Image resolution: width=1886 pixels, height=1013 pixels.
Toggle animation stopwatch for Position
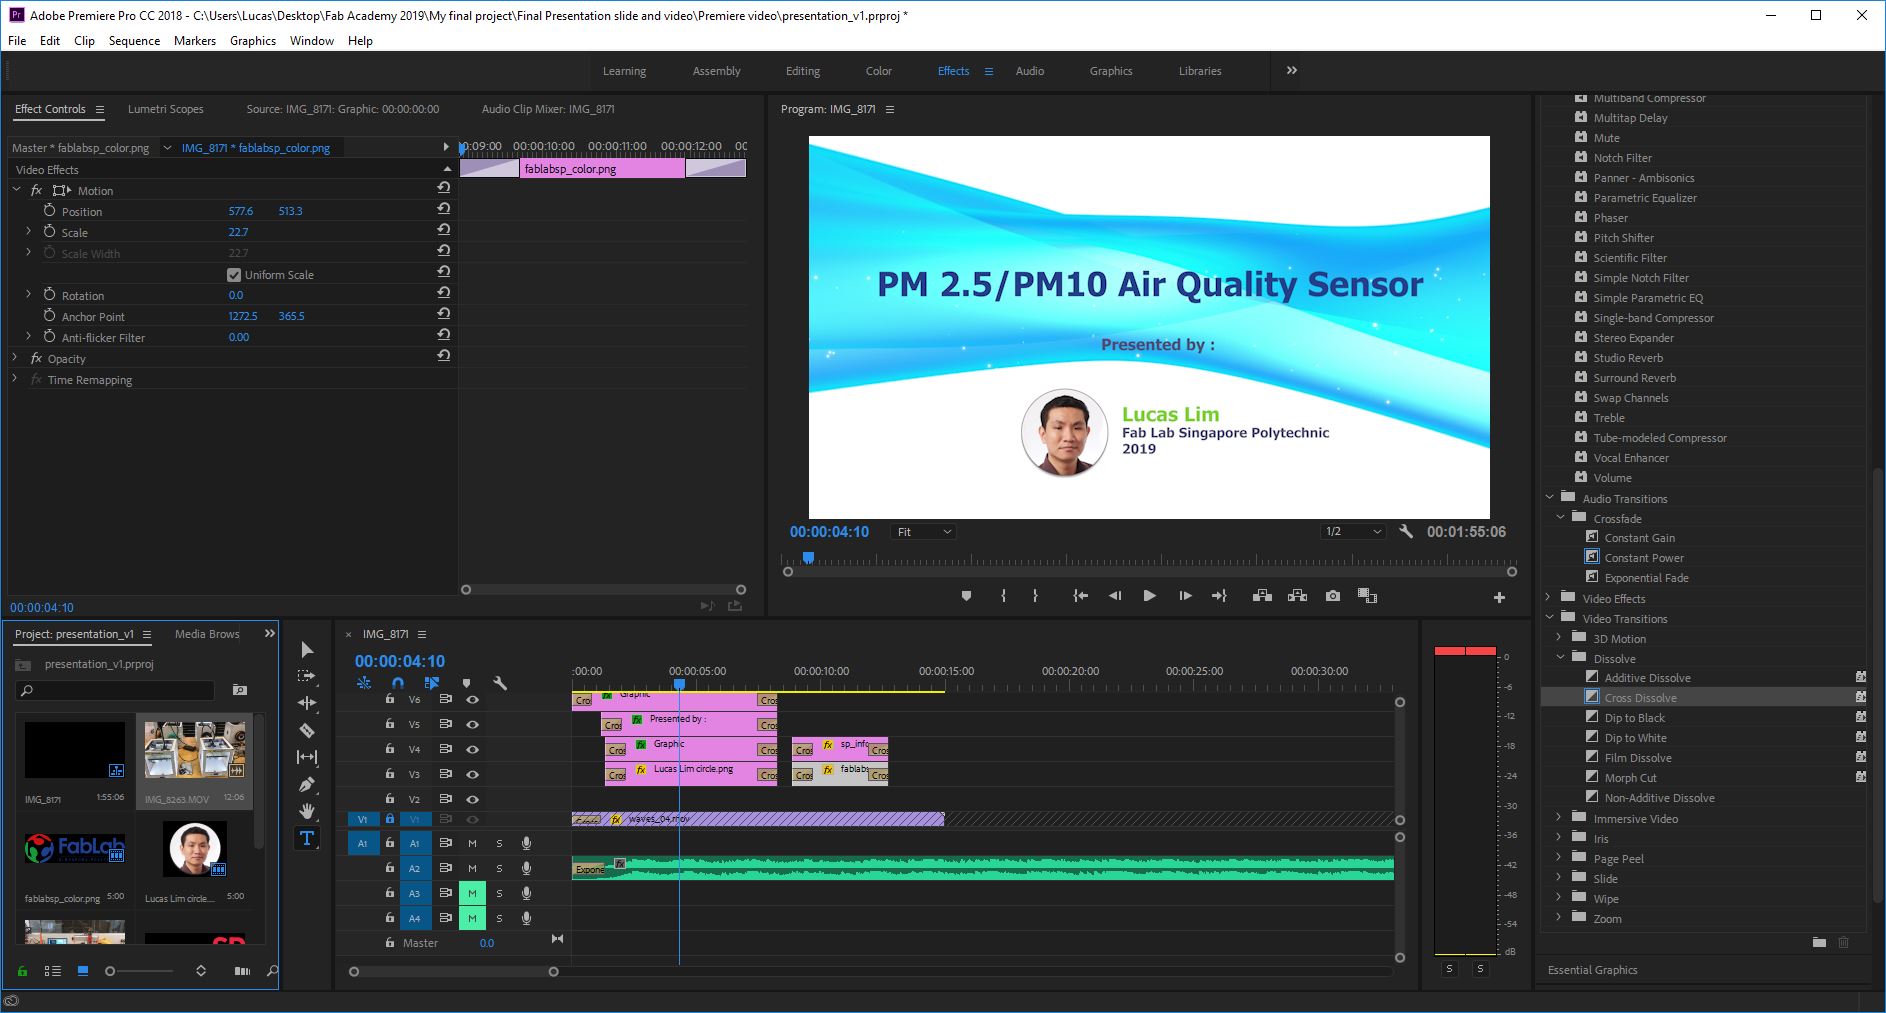49,211
